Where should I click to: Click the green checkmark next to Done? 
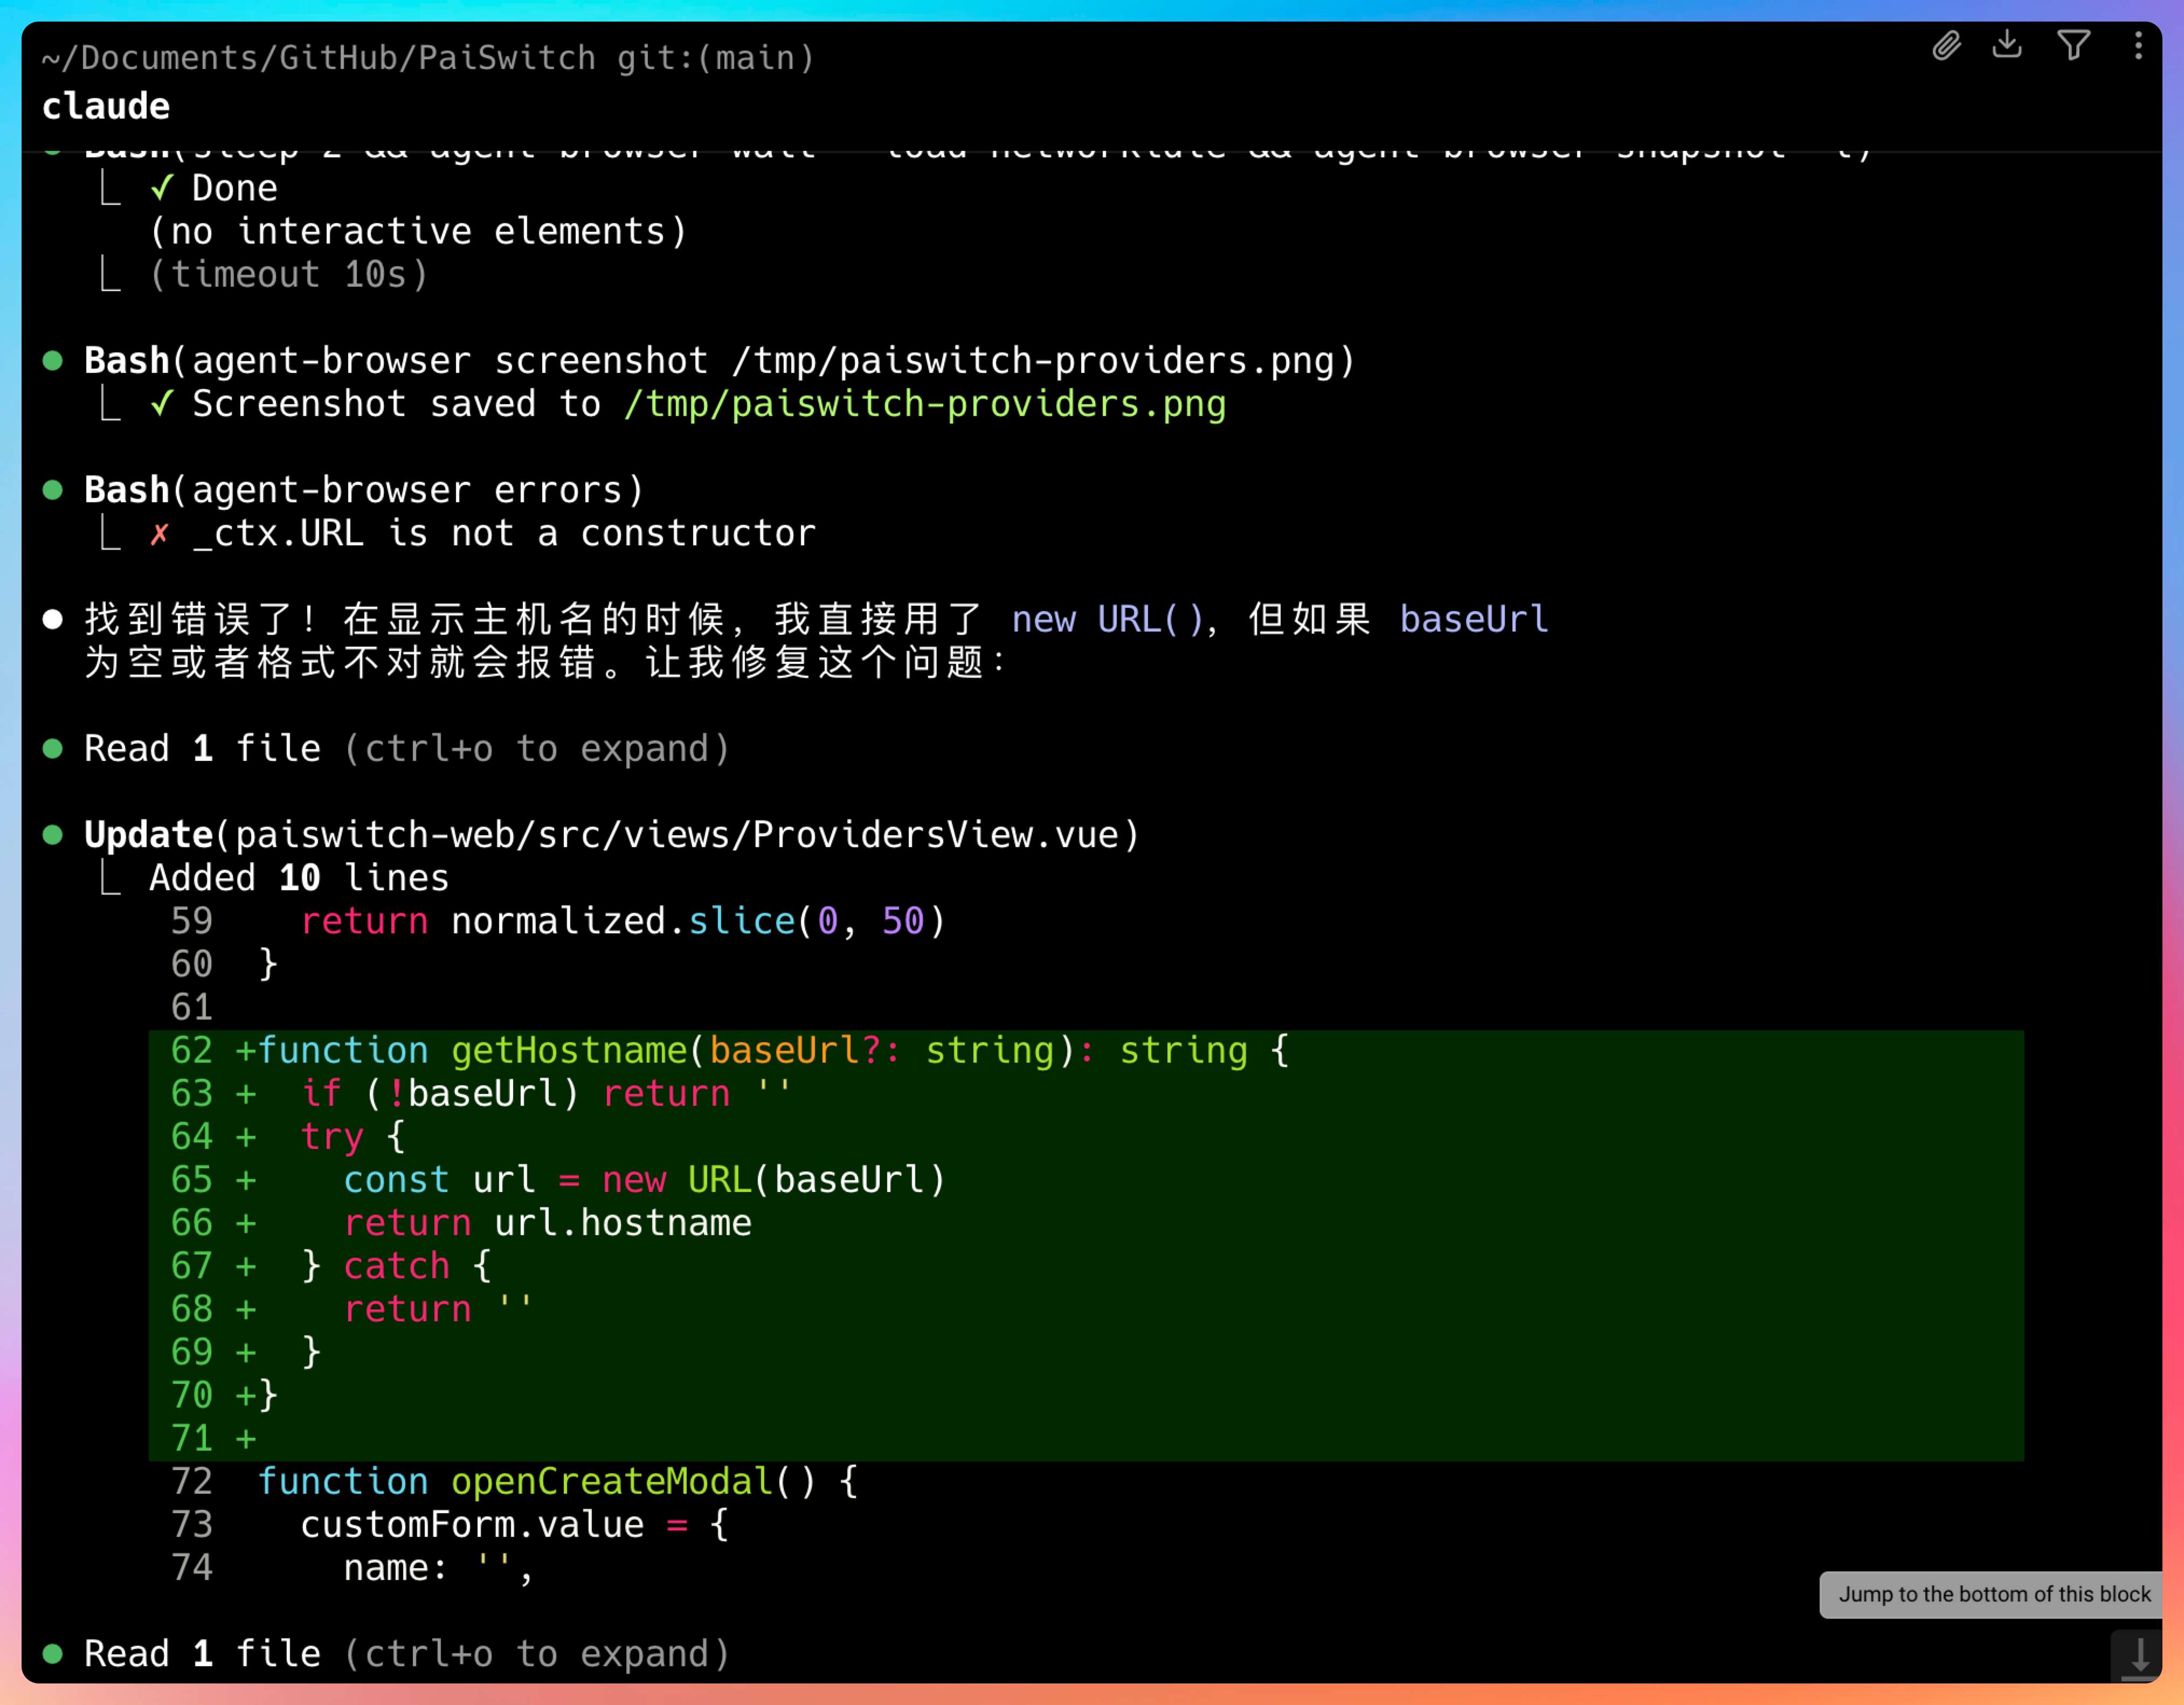[162, 188]
